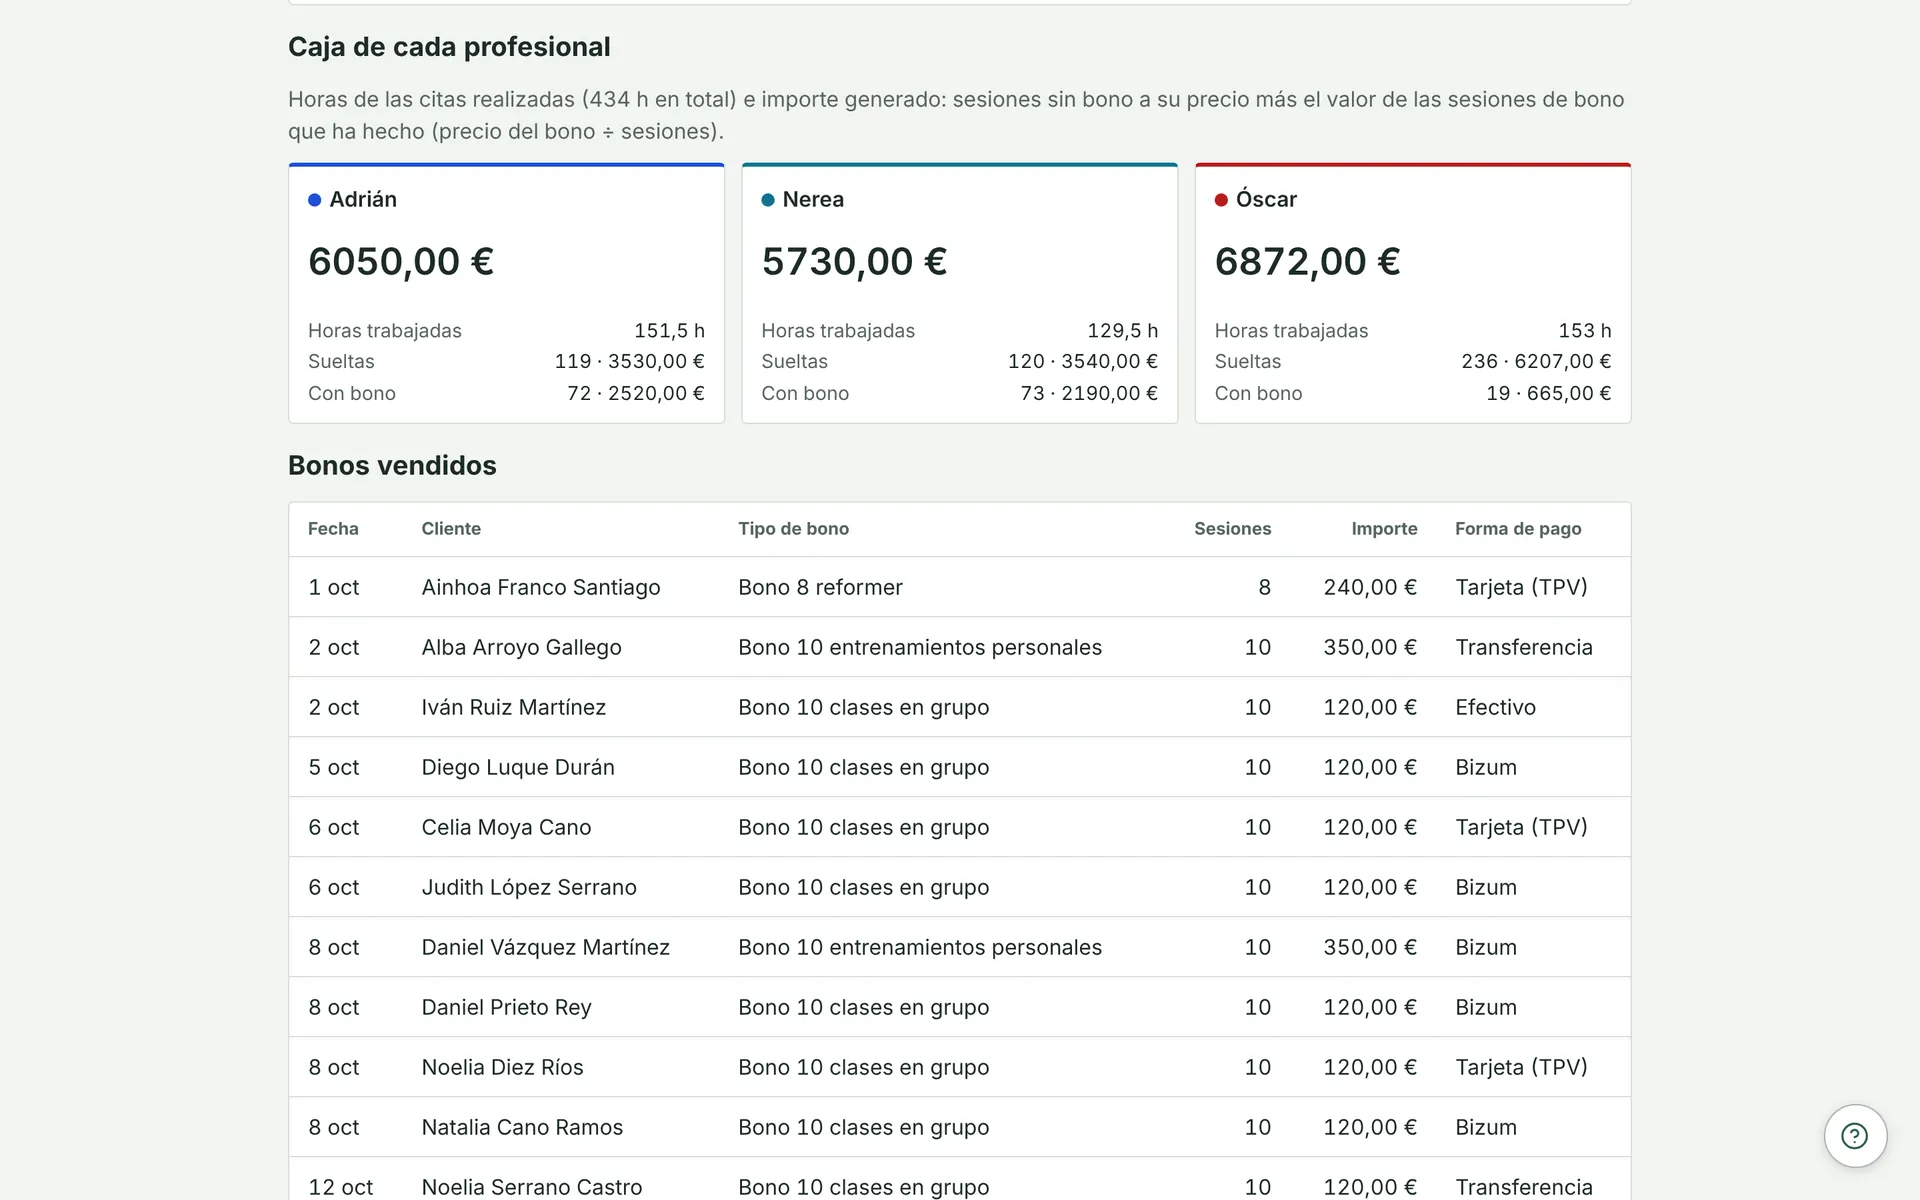Screen dimensions: 1920x1200
Task: Select the Noelia Serrano Castro row
Action: 960,1179
